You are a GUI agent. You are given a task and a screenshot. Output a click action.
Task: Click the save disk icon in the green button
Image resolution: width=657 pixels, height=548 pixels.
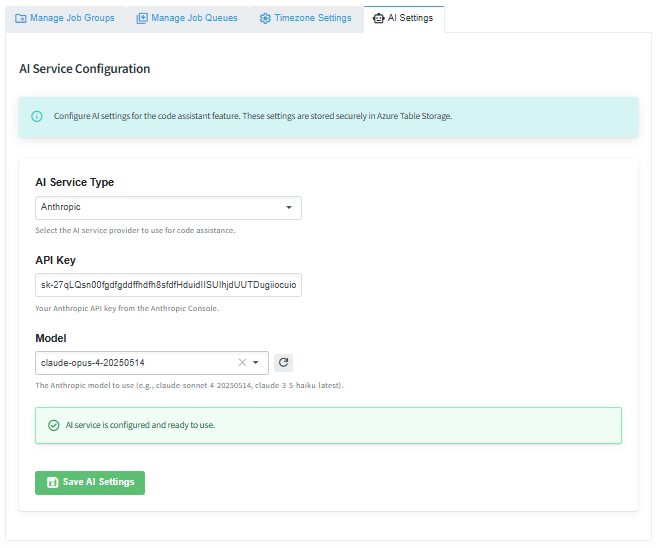52,482
